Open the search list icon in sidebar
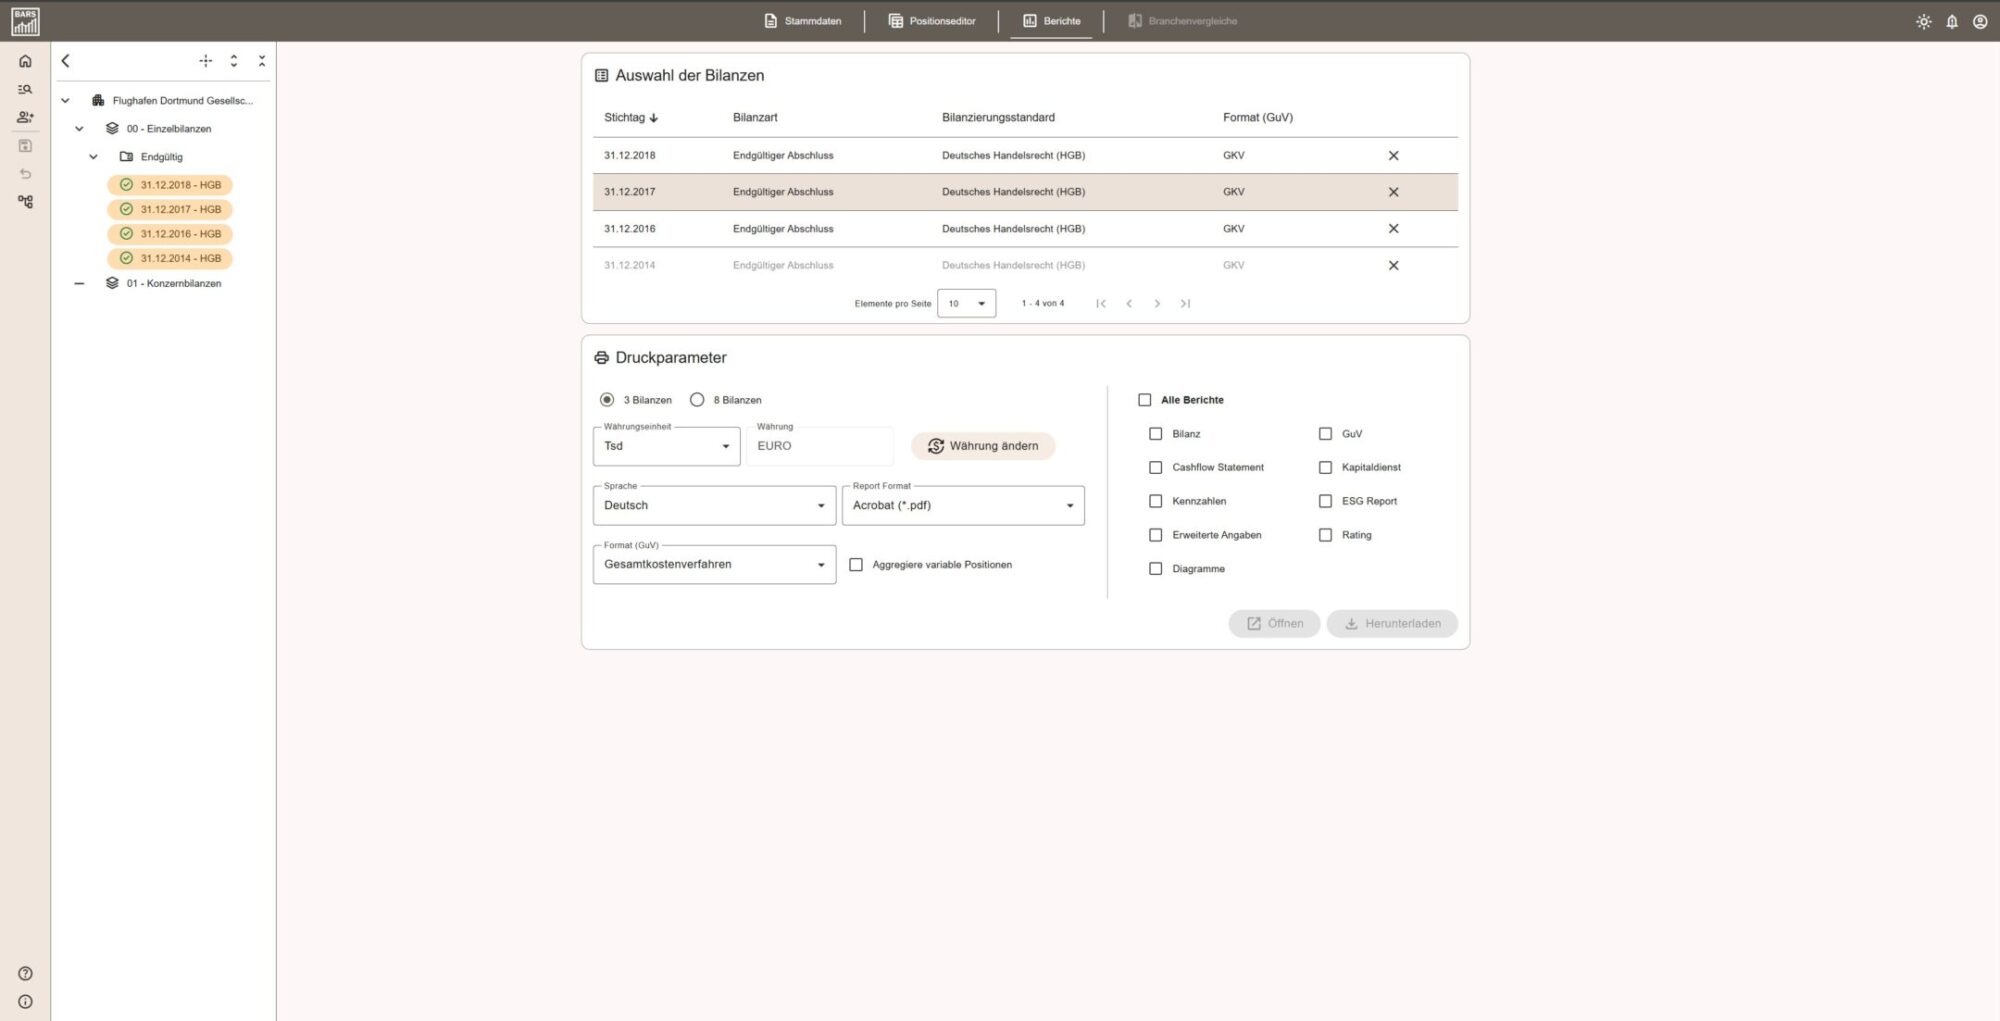This screenshot has width=2000, height=1021. tap(25, 89)
